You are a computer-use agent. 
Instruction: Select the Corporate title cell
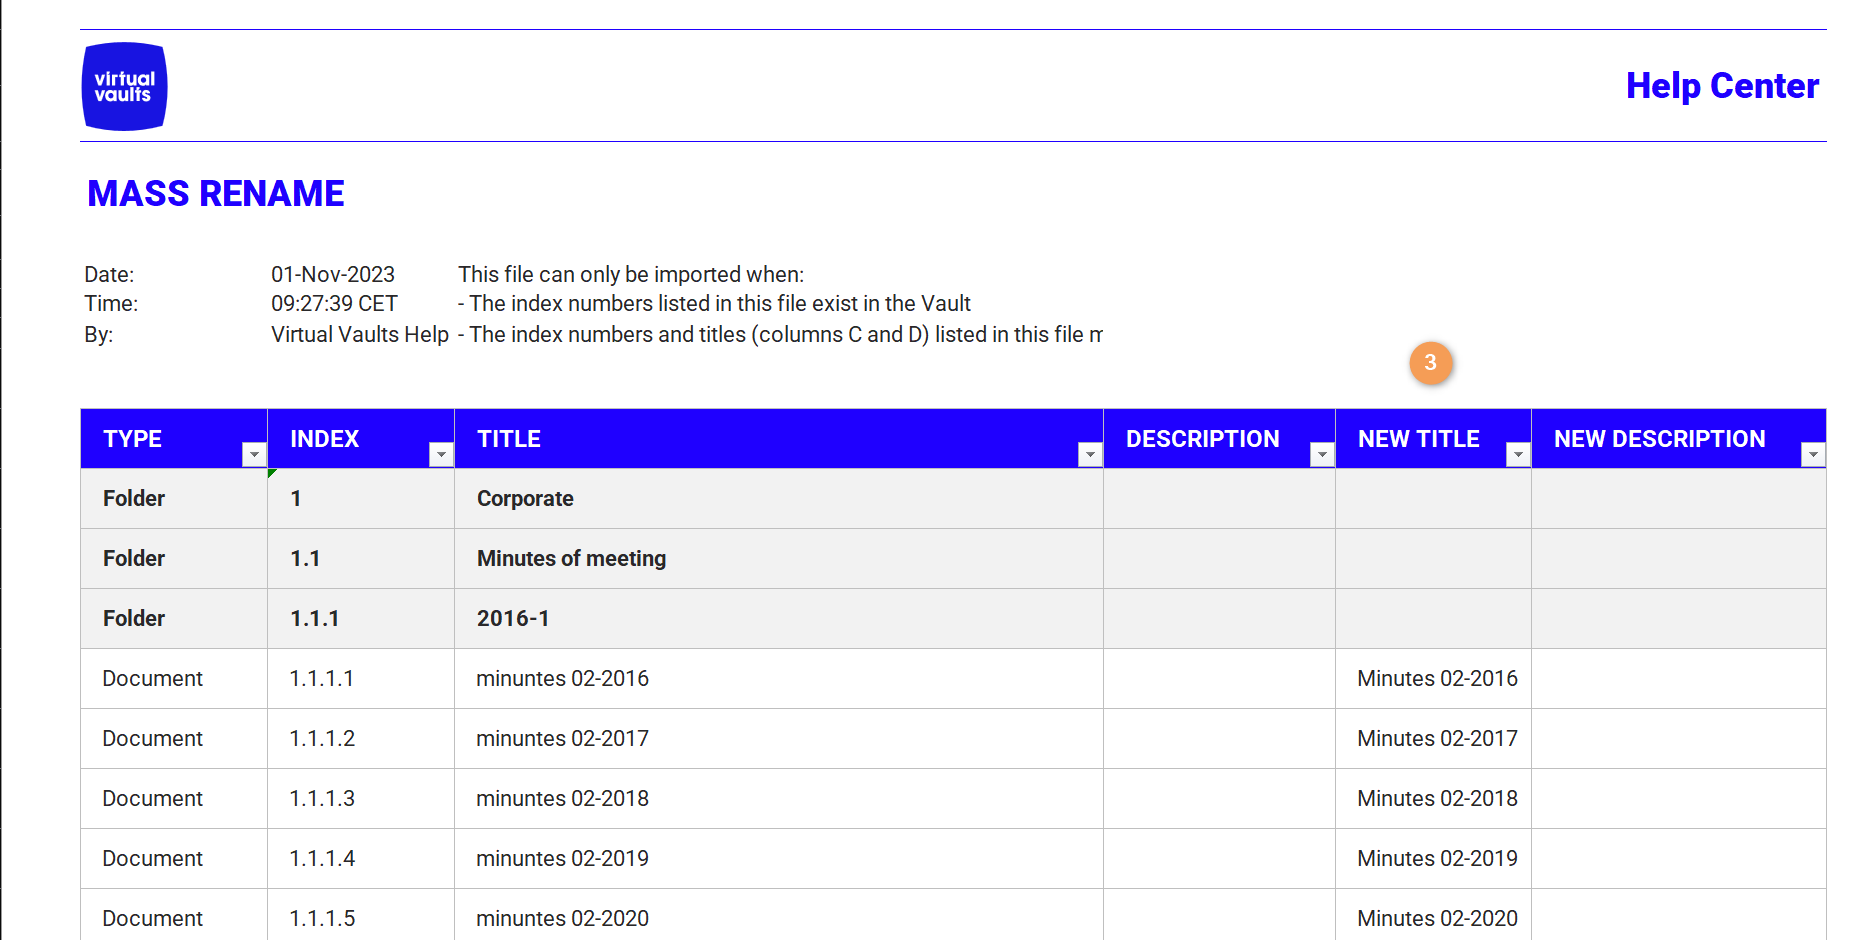point(779,499)
